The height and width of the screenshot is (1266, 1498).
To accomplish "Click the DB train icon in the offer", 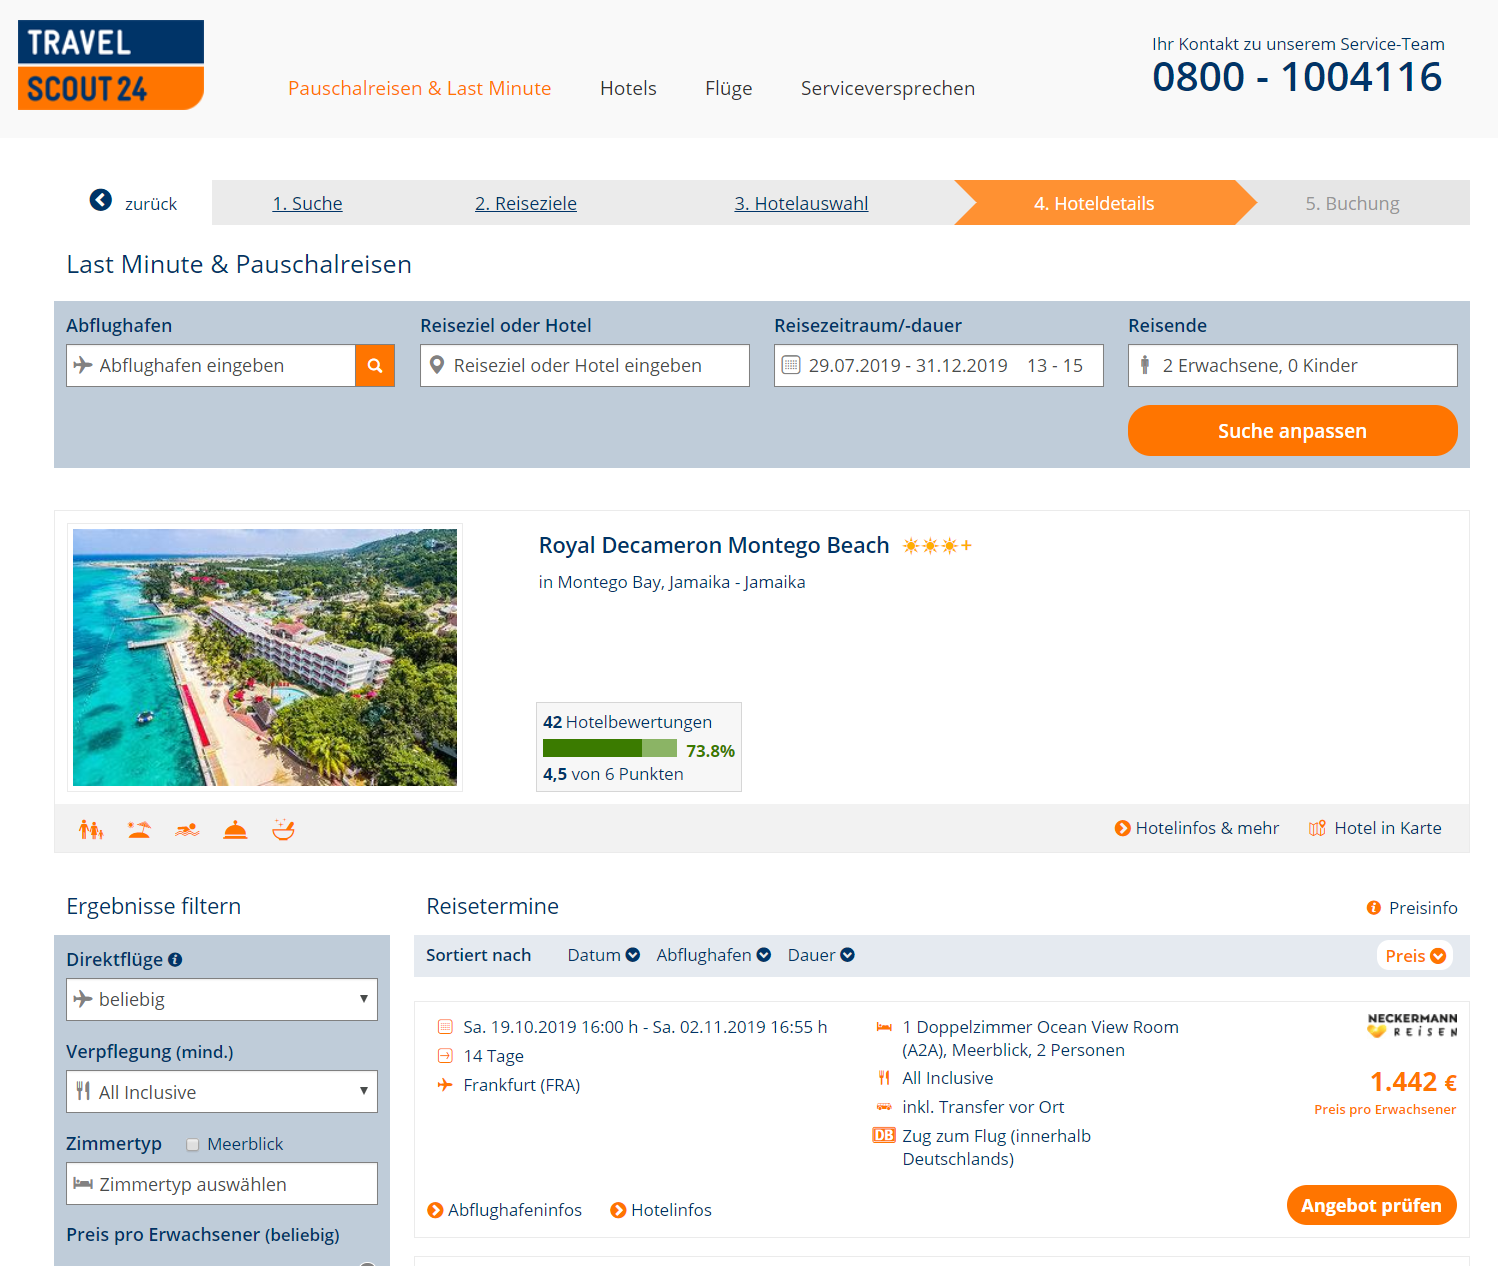I will [x=884, y=1135].
